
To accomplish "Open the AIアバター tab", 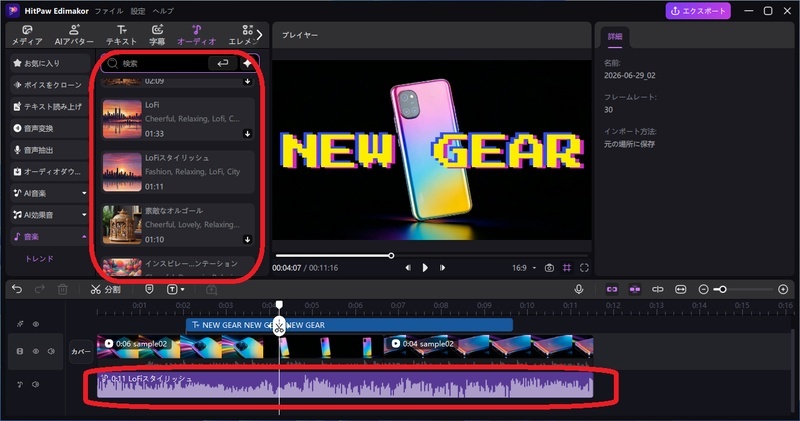I will click(x=74, y=35).
